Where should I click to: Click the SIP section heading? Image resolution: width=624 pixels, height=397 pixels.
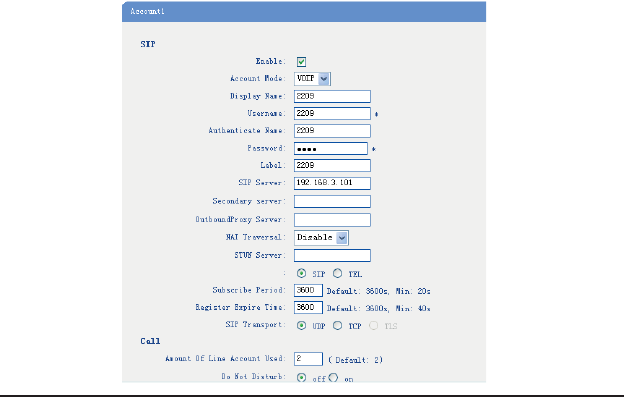click(x=148, y=44)
